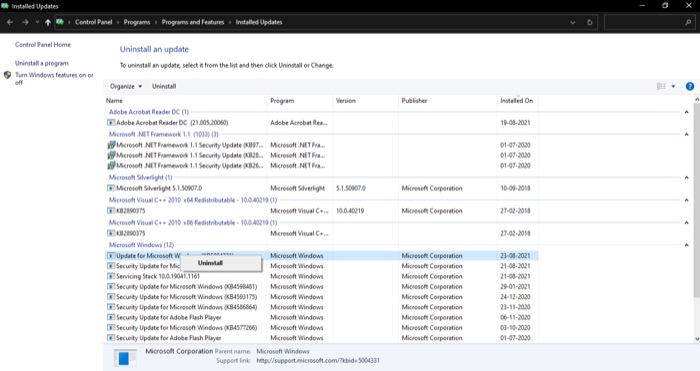
Task: Collapse the Adobe Acrobat Reader DC group
Action: tap(687, 112)
